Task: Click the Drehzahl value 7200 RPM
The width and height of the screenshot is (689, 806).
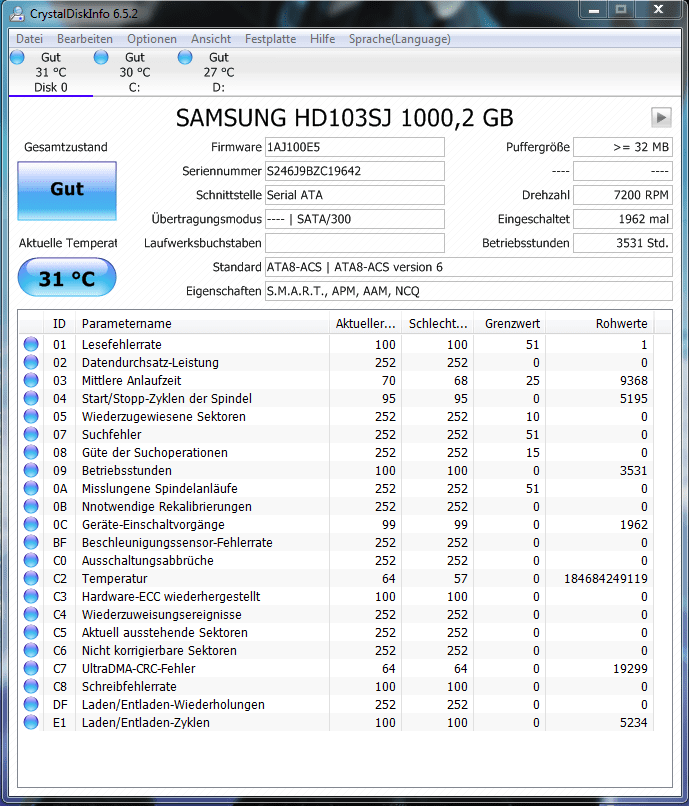Action: [623, 195]
